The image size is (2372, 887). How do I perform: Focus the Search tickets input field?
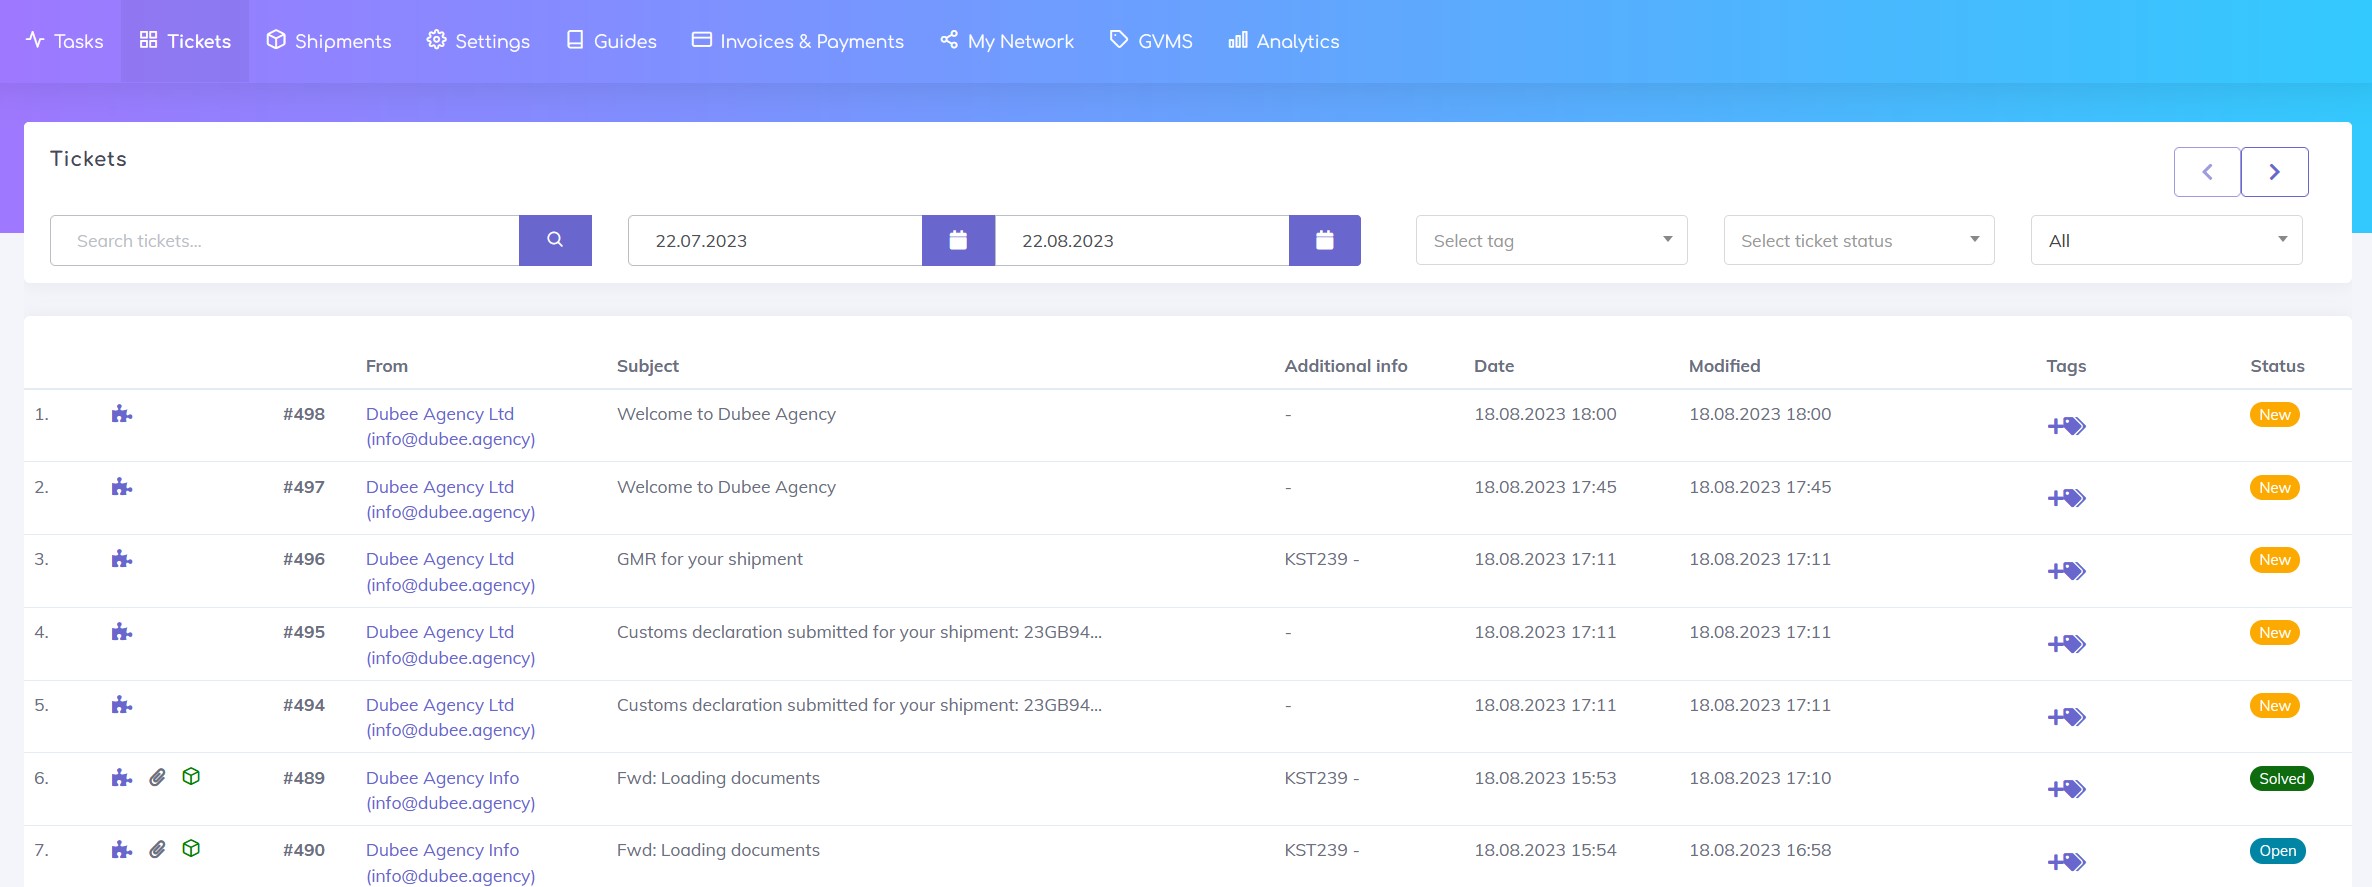285,240
